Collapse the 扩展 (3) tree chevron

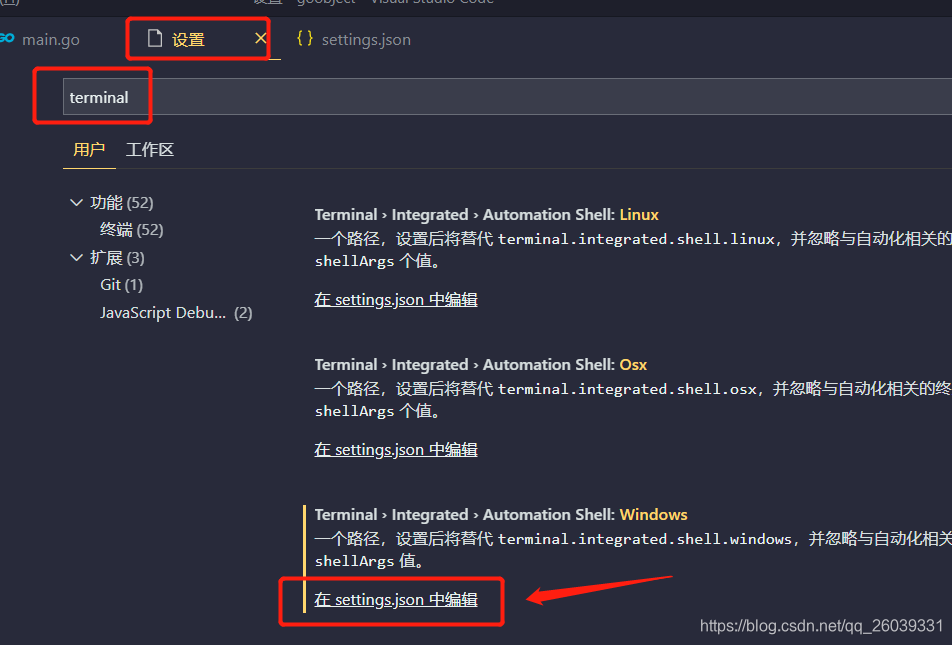(76, 258)
